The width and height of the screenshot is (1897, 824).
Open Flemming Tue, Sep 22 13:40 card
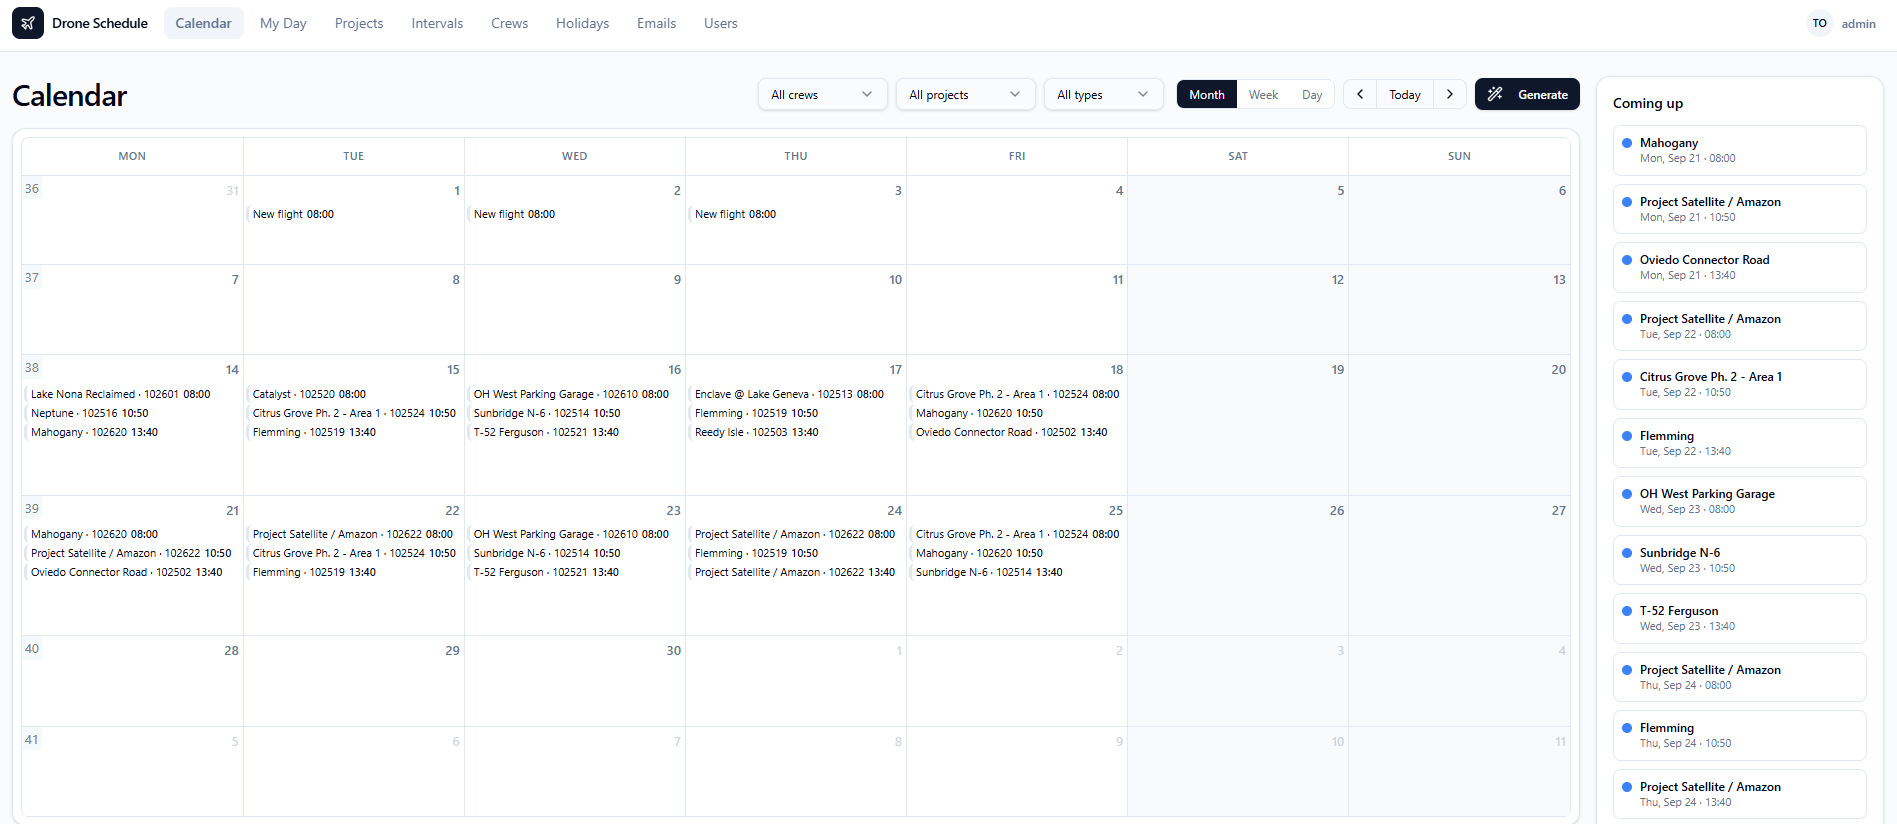pos(1739,443)
